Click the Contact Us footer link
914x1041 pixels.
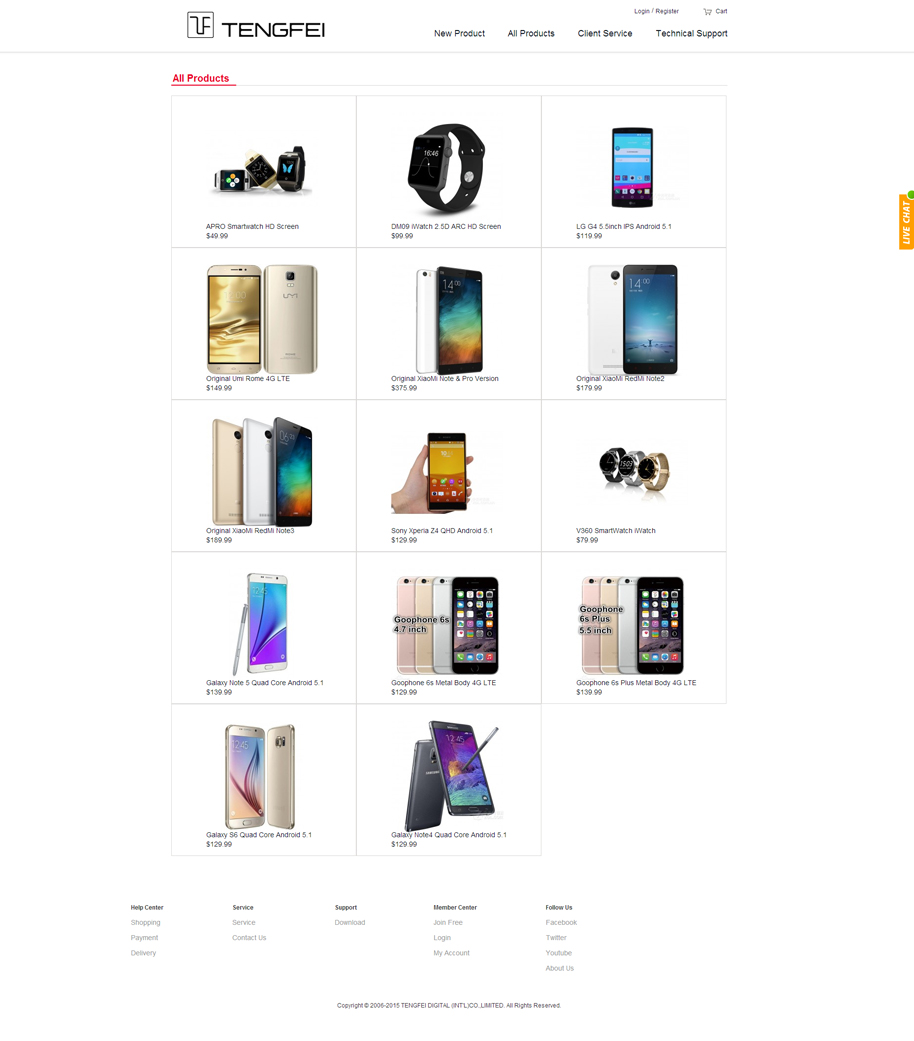[x=249, y=937]
